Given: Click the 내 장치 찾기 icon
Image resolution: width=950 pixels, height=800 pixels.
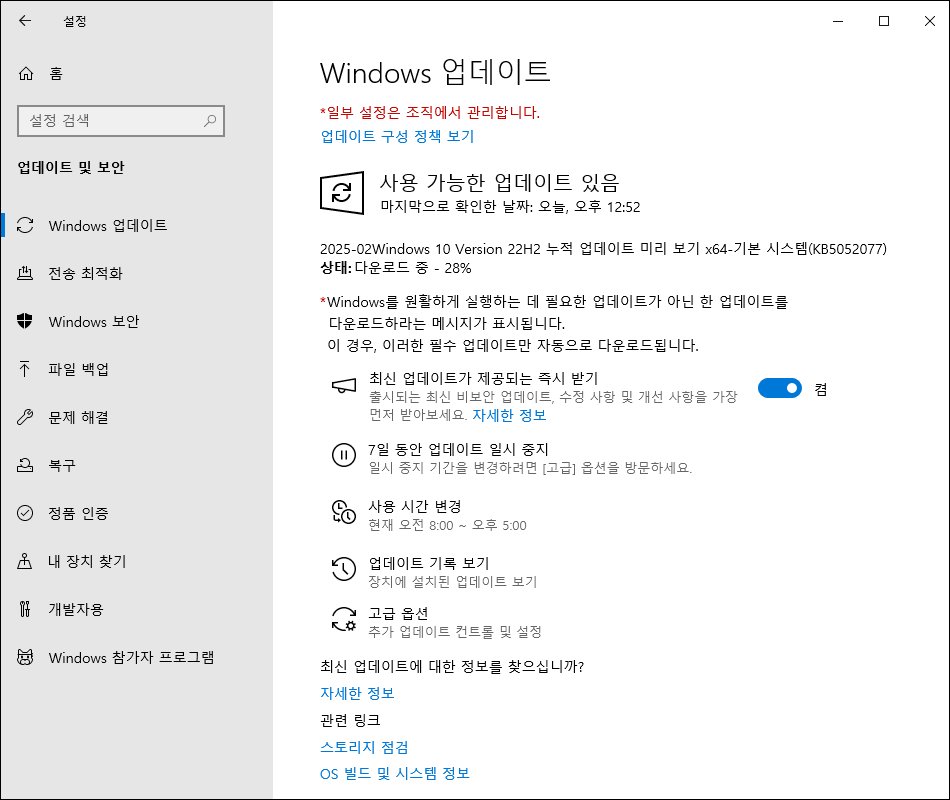Looking at the screenshot, I should [25, 561].
